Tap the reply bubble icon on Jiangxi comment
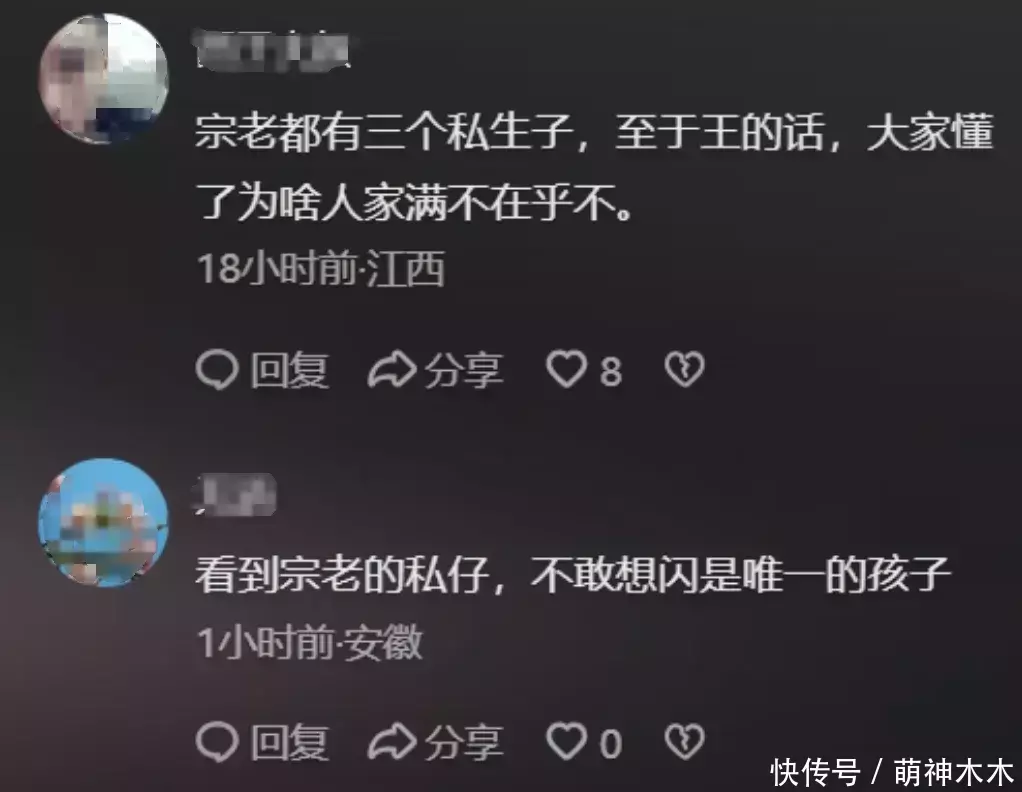This screenshot has height=792, width=1022. (217, 370)
